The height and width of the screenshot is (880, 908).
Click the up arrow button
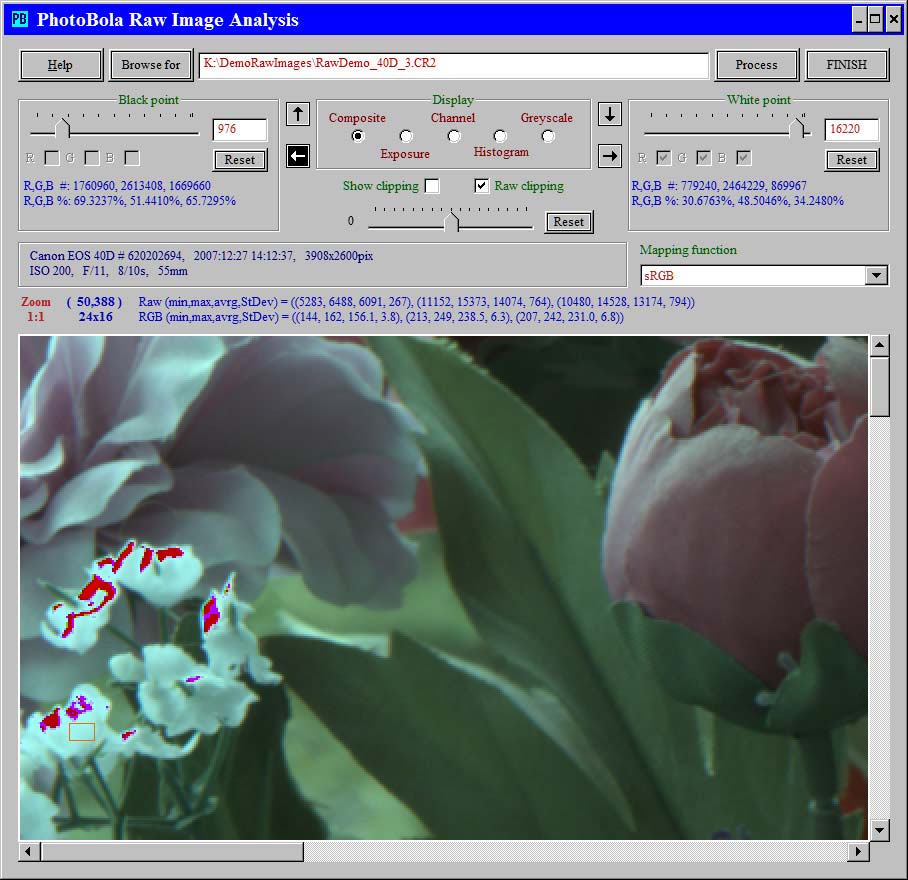tap(297, 114)
